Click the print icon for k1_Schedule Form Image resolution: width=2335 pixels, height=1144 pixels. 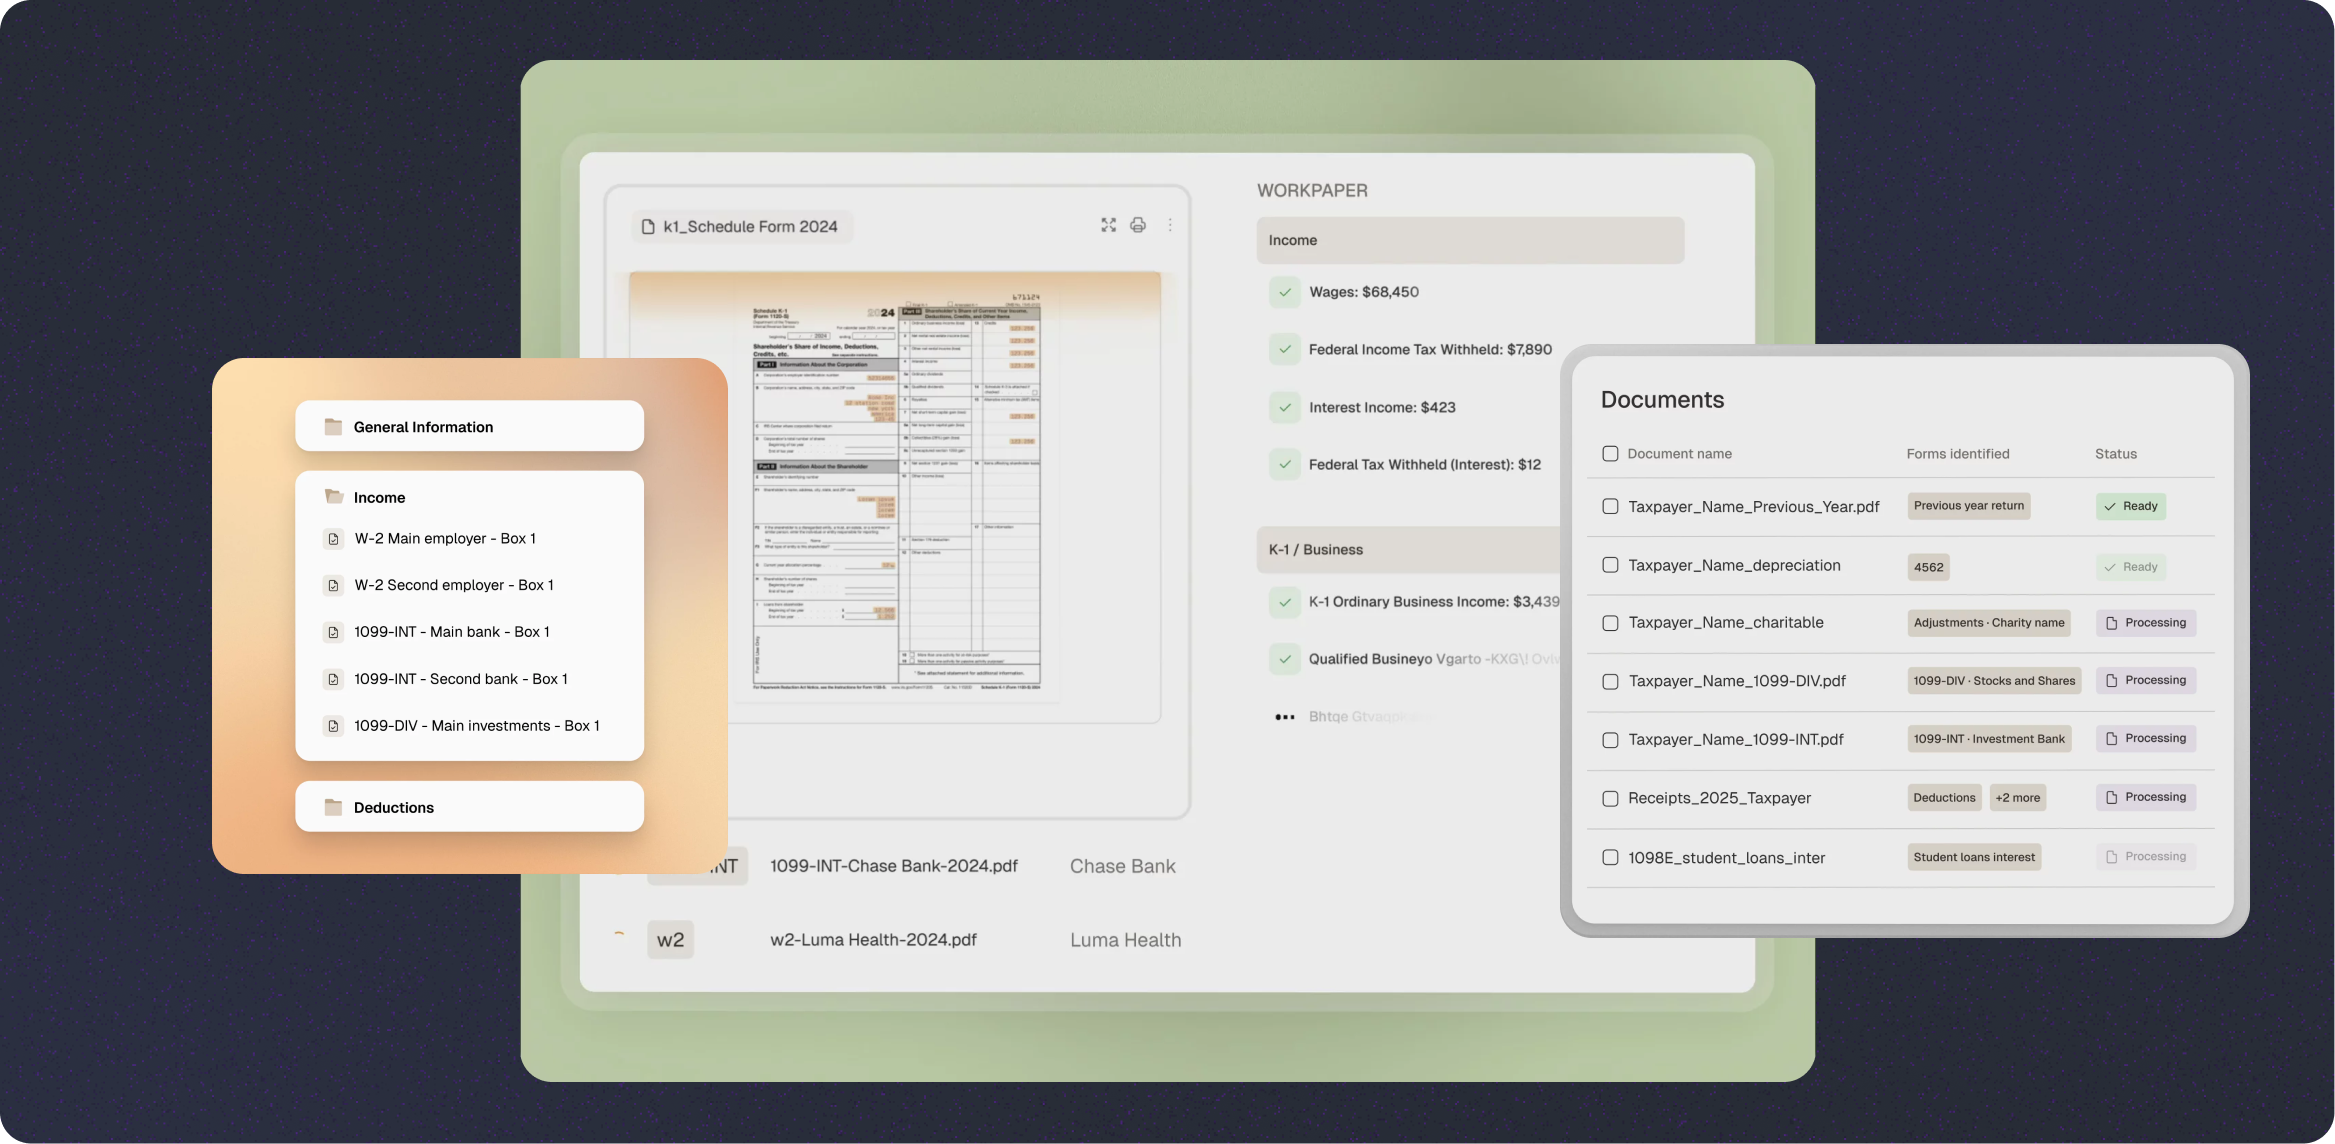pos(1138,225)
